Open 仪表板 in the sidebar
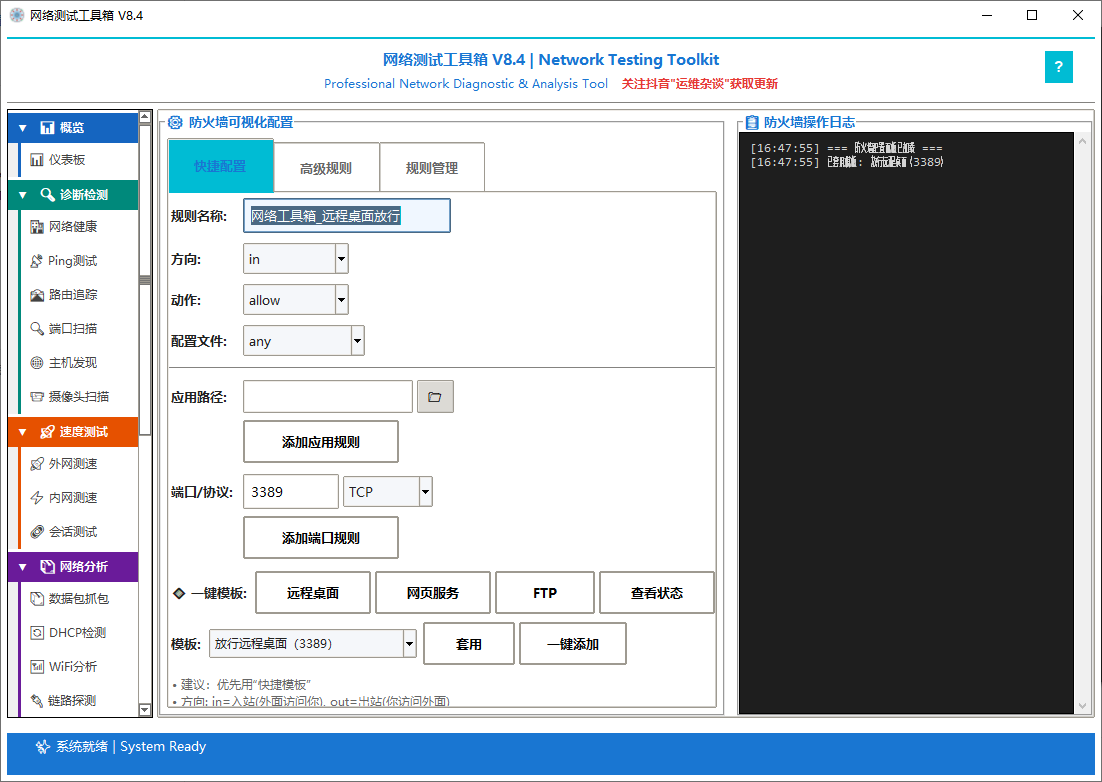The height and width of the screenshot is (782, 1102). (x=79, y=160)
